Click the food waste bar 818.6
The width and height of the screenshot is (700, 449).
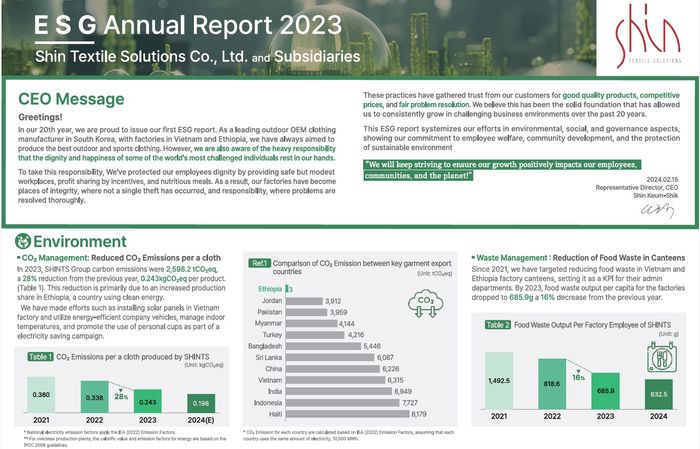click(552, 384)
